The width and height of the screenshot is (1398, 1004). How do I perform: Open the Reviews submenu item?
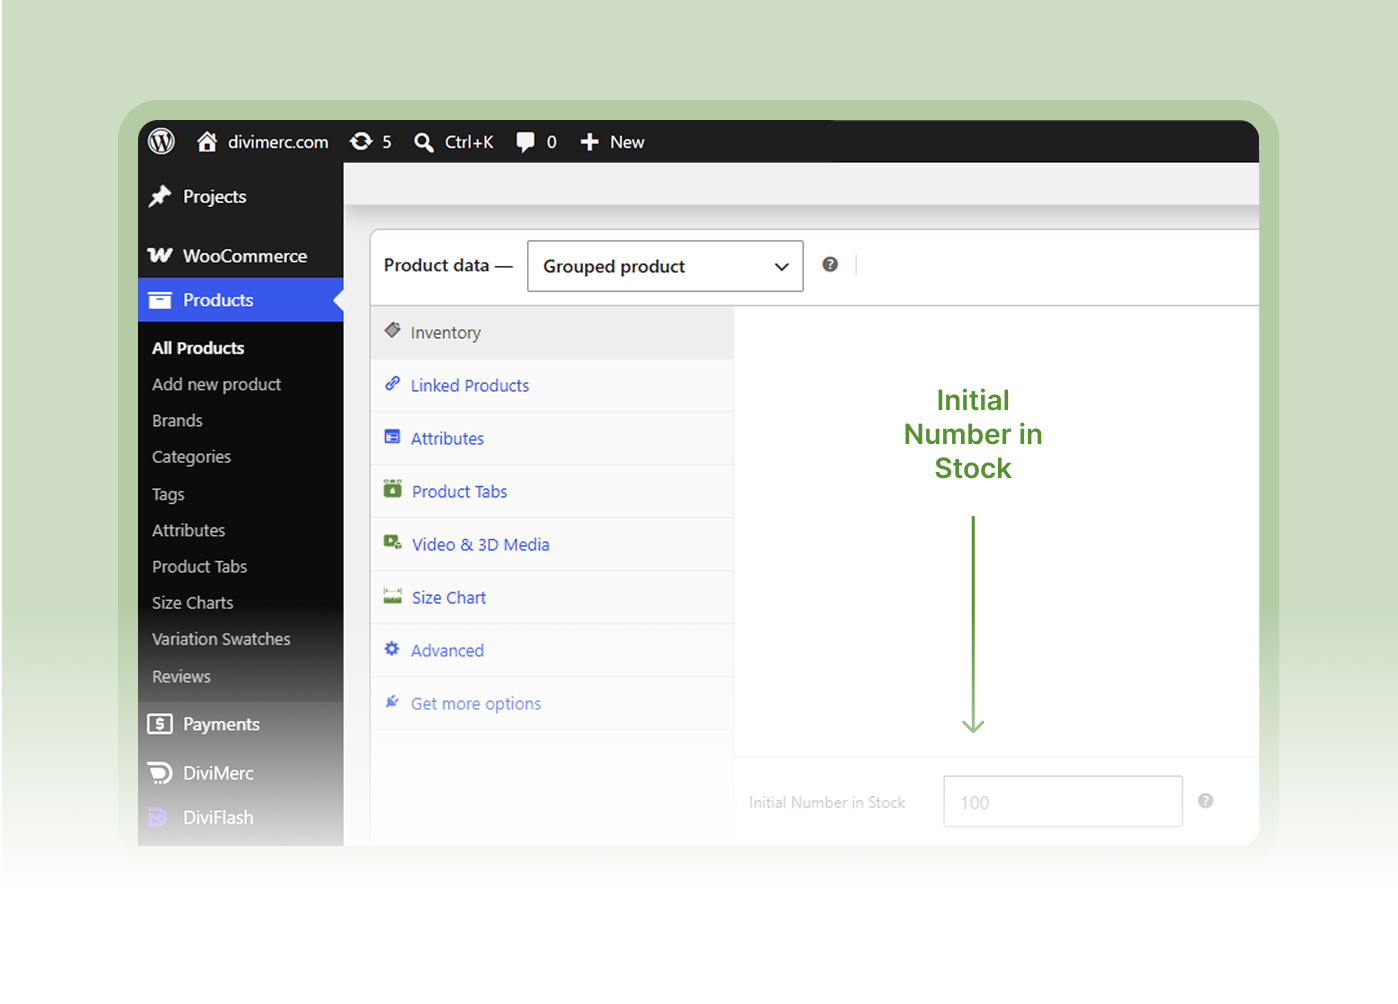[x=181, y=677]
